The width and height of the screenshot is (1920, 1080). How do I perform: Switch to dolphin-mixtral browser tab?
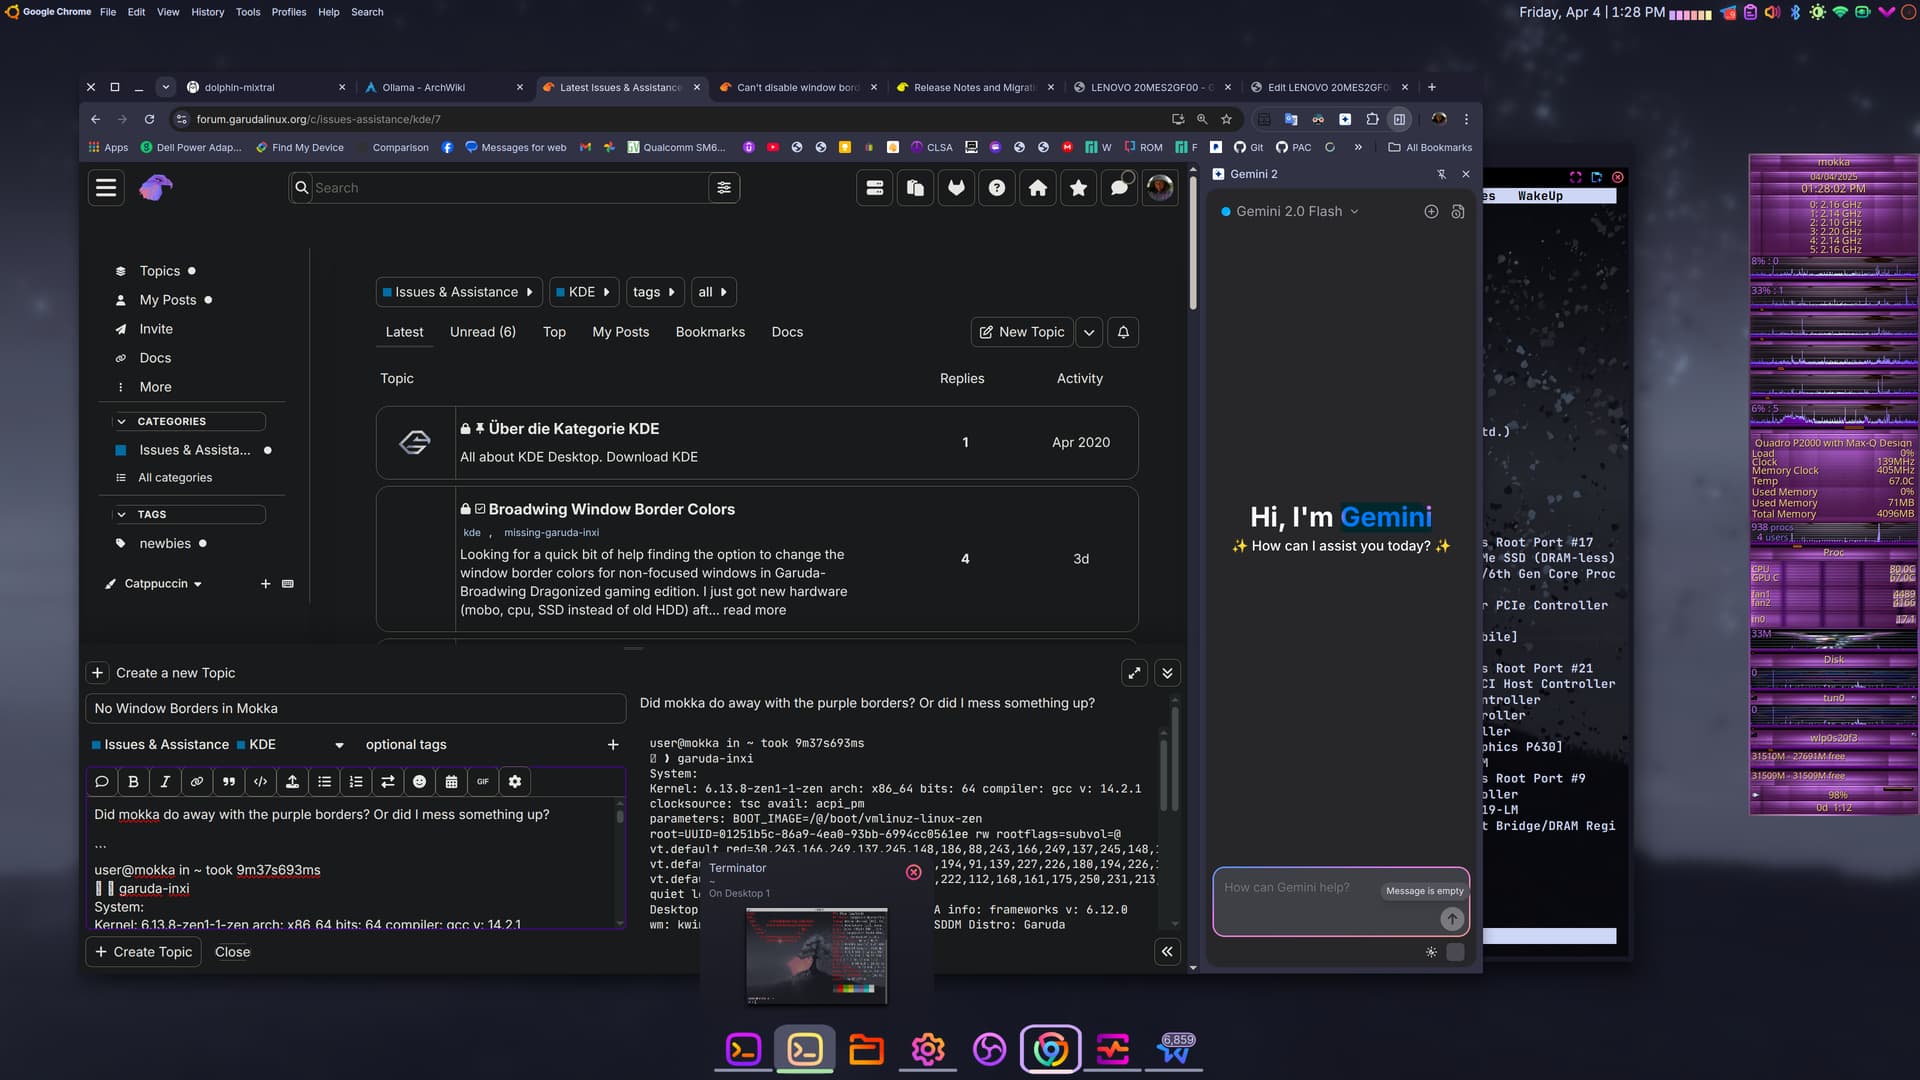click(x=266, y=87)
